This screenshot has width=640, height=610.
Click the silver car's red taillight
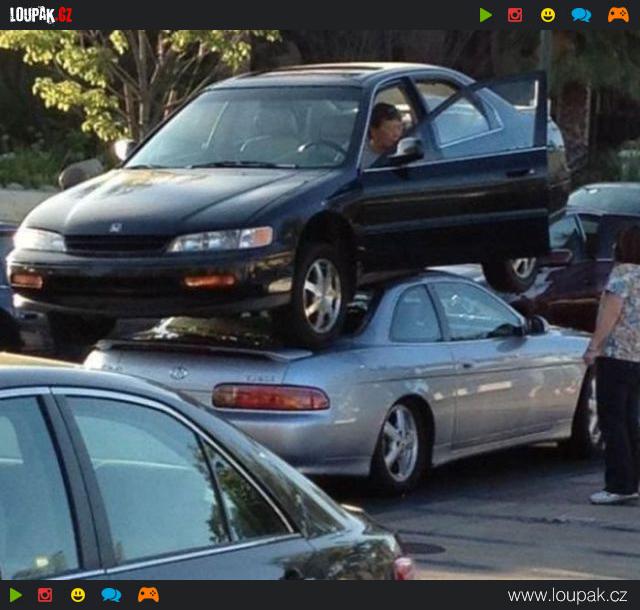[270, 397]
